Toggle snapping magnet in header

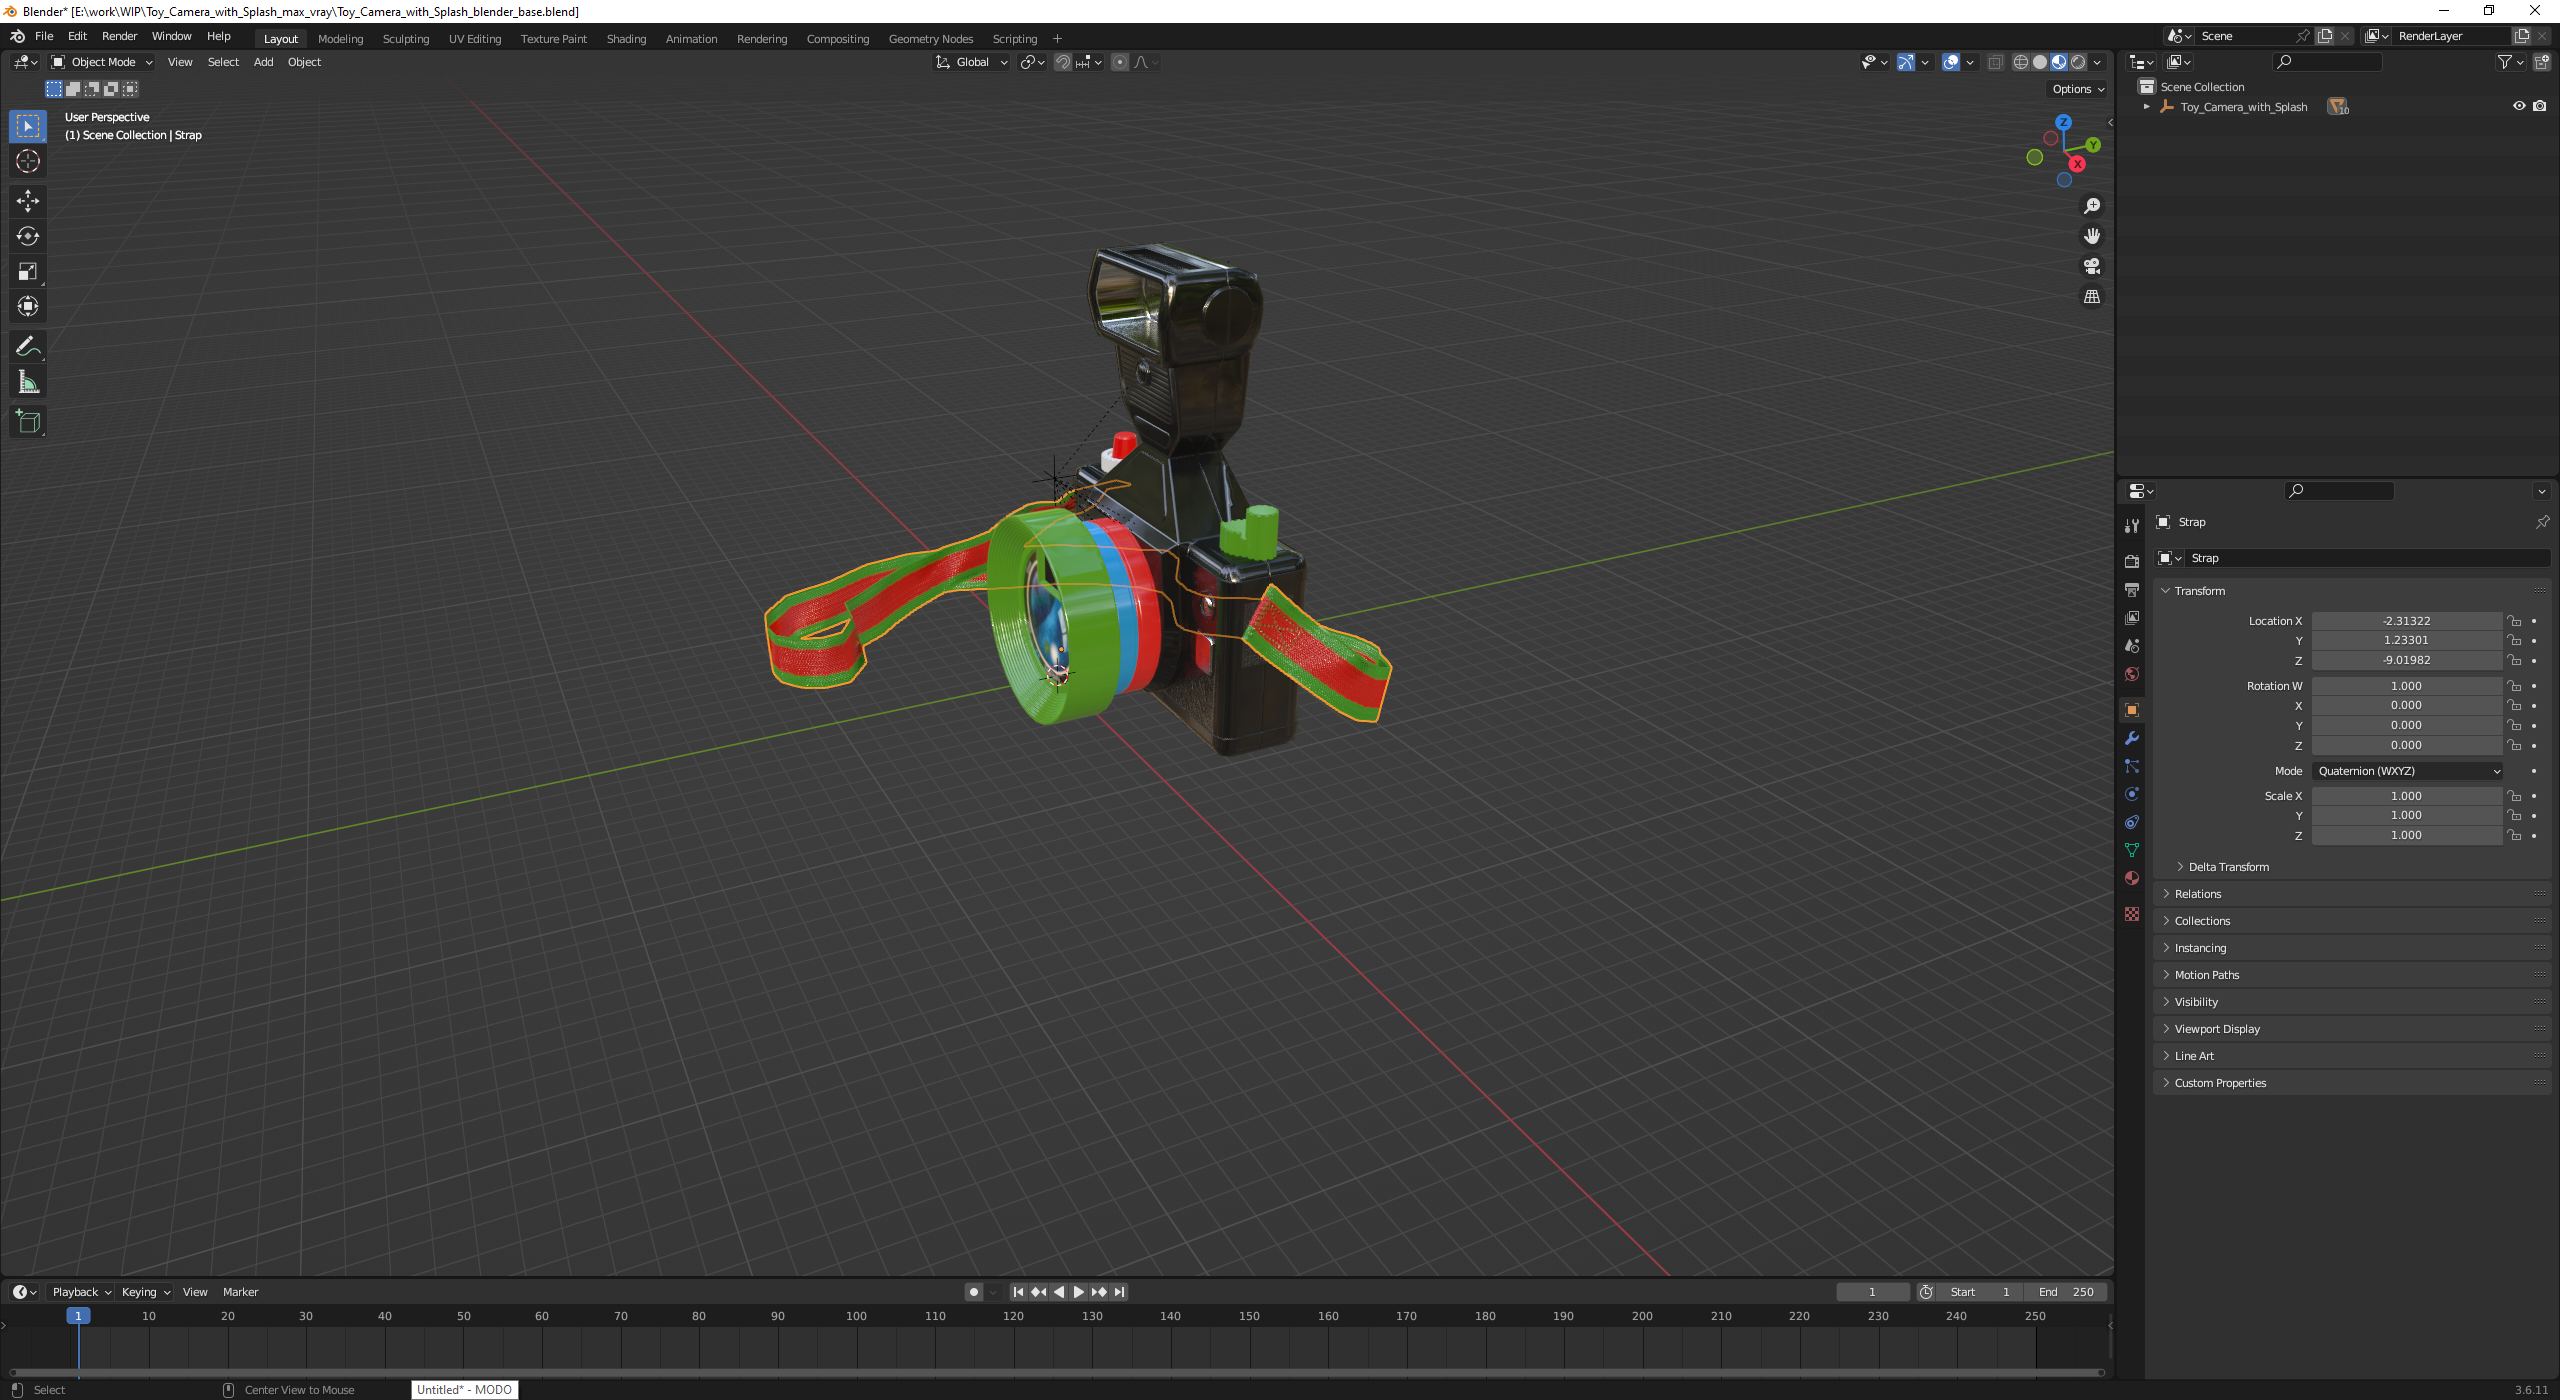[x=1063, y=62]
